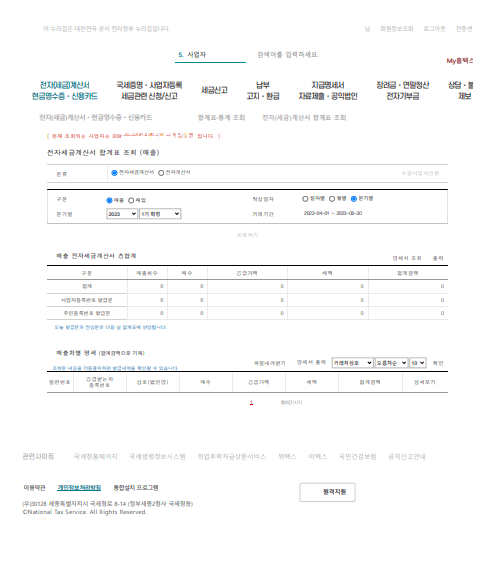Click the 매출처수 column header
The image size is (495, 567).
[x=147, y=273]
